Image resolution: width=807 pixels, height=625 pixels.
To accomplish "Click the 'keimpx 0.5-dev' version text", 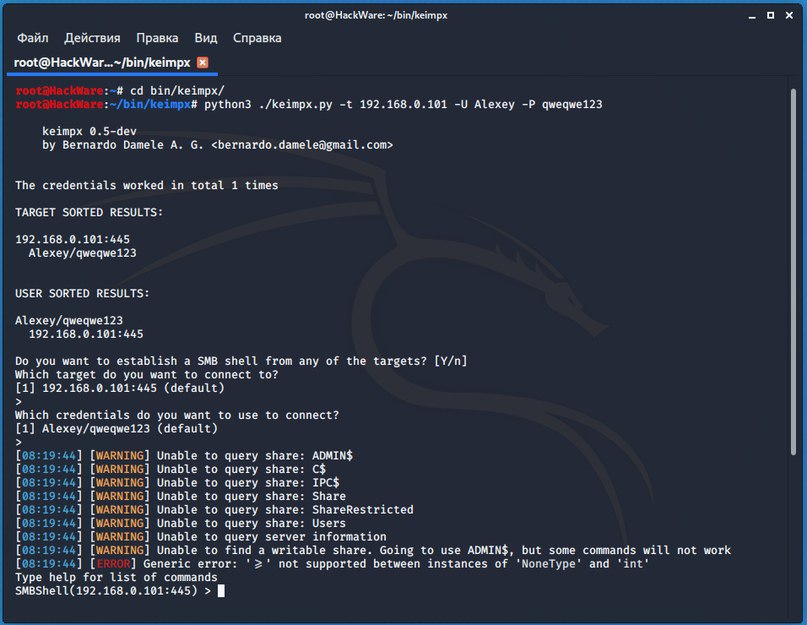I will tap(89, 131).
